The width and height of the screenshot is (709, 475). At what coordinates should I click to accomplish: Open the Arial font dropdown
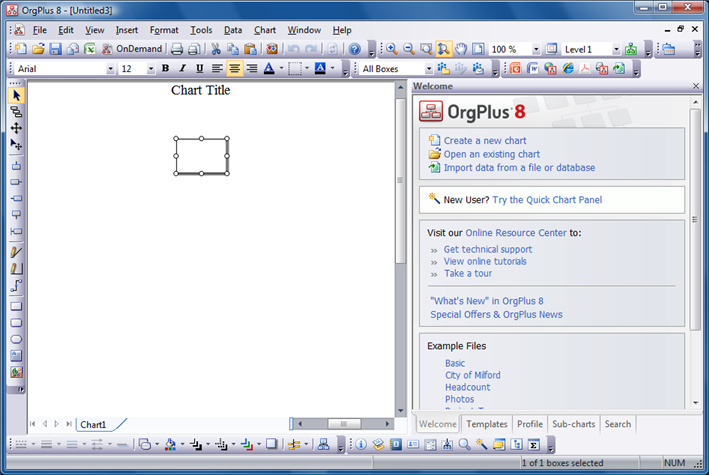[x=110, y=69]
